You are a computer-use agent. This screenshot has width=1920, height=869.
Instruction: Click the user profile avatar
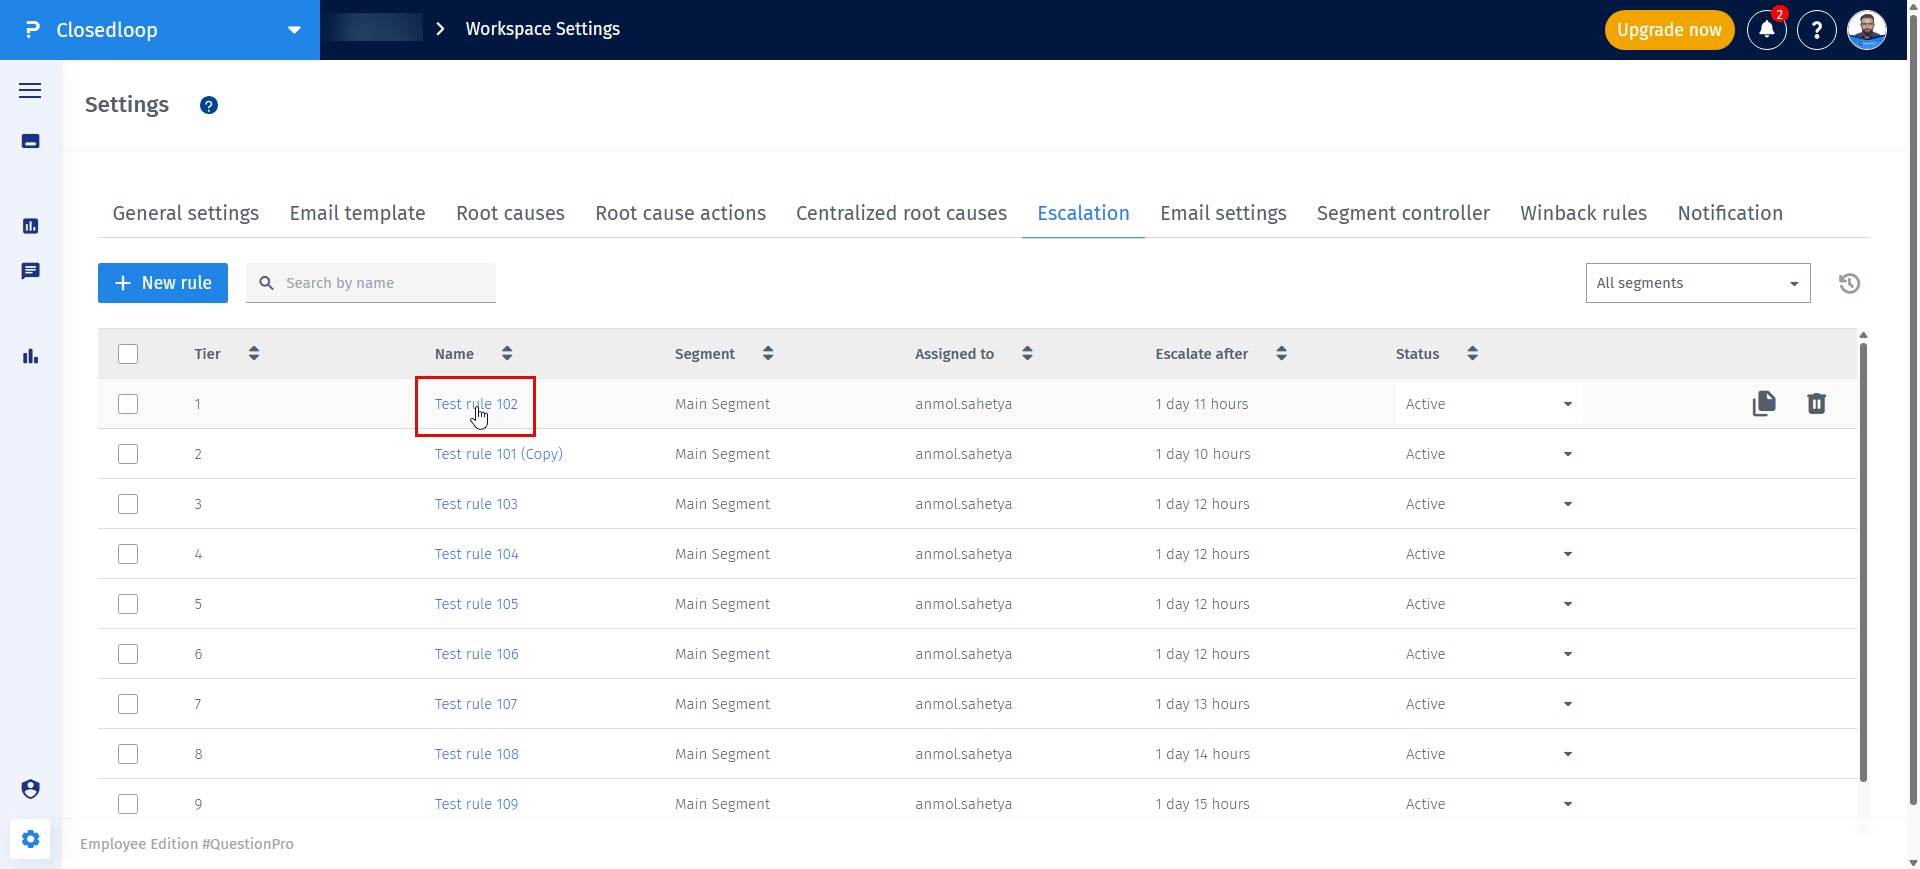1866,30
